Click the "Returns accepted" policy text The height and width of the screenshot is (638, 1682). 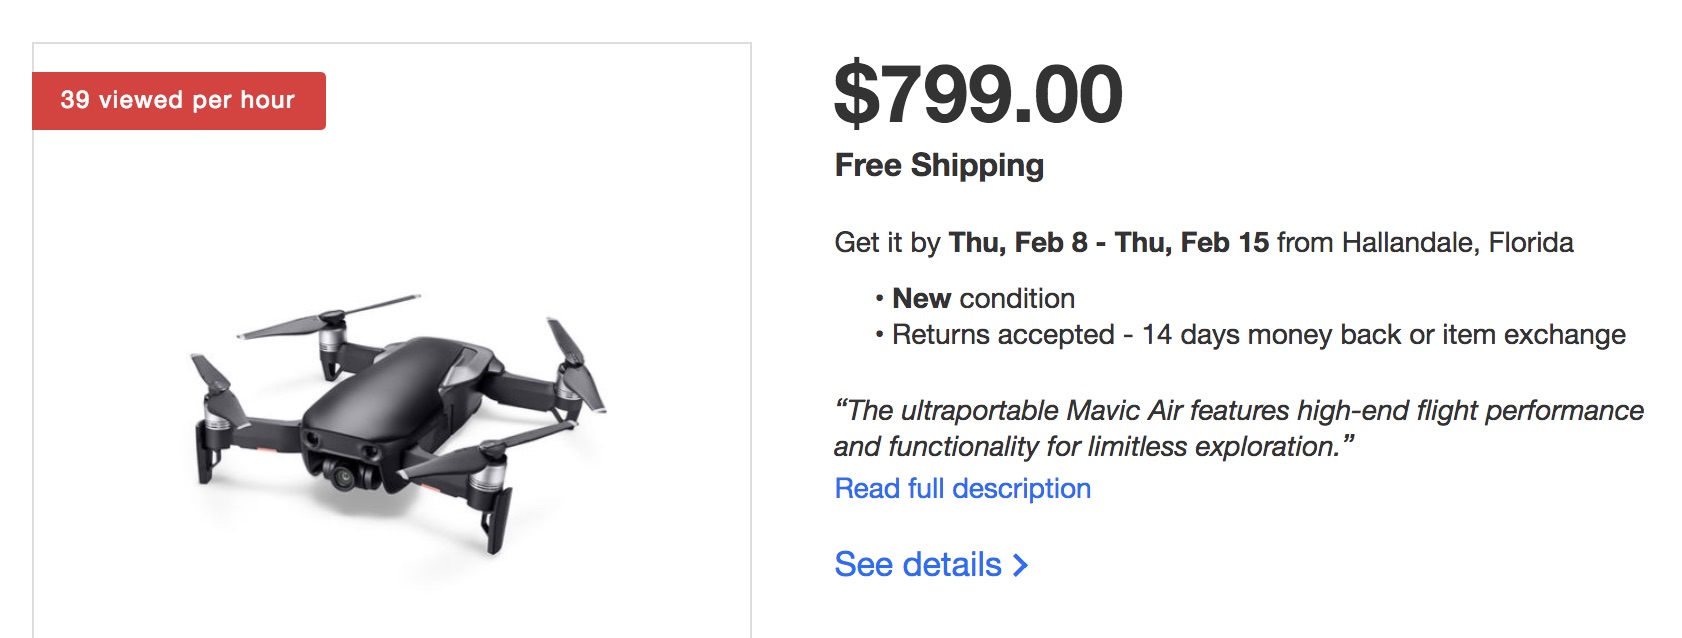(x=1000, y=335)
